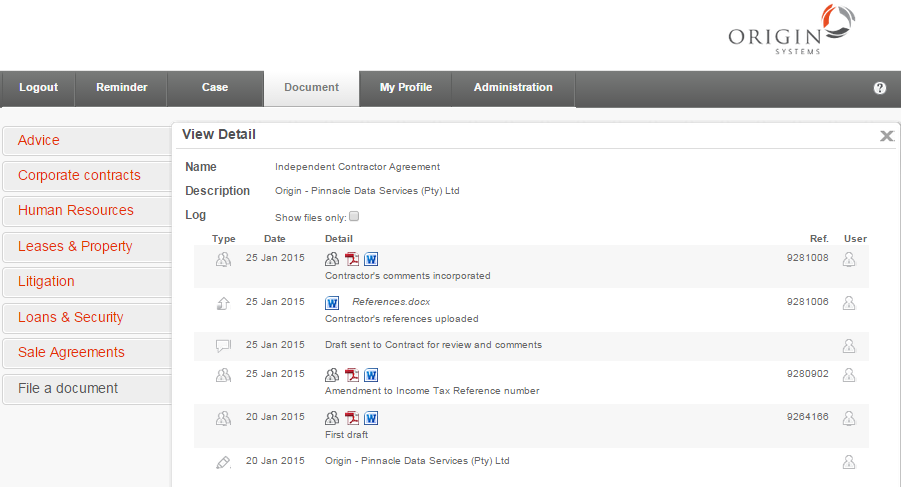Select Corporate contracts in sidebar
The width and height of the screenshot is (901, 487).
[x=79, y=176]
